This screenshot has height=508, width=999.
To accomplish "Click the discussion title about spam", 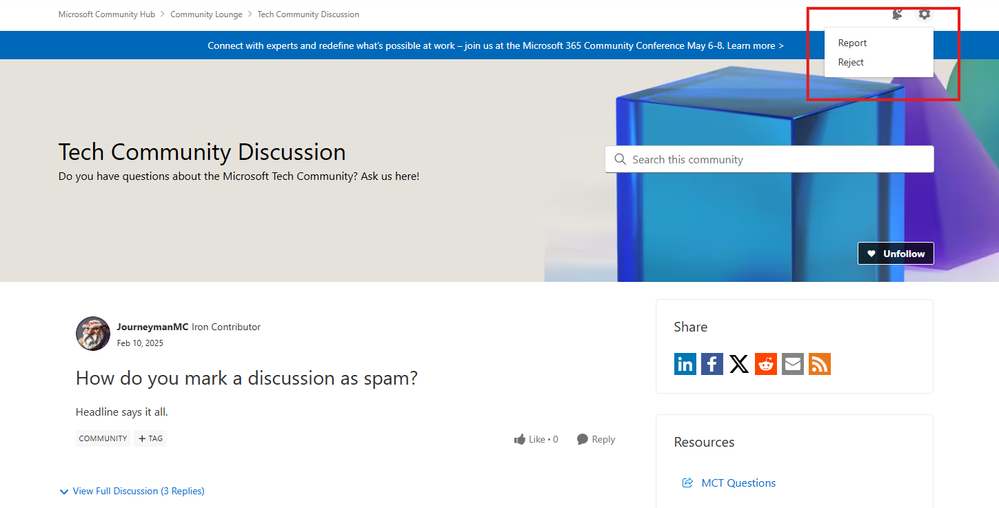I will [x=247, y=378].
